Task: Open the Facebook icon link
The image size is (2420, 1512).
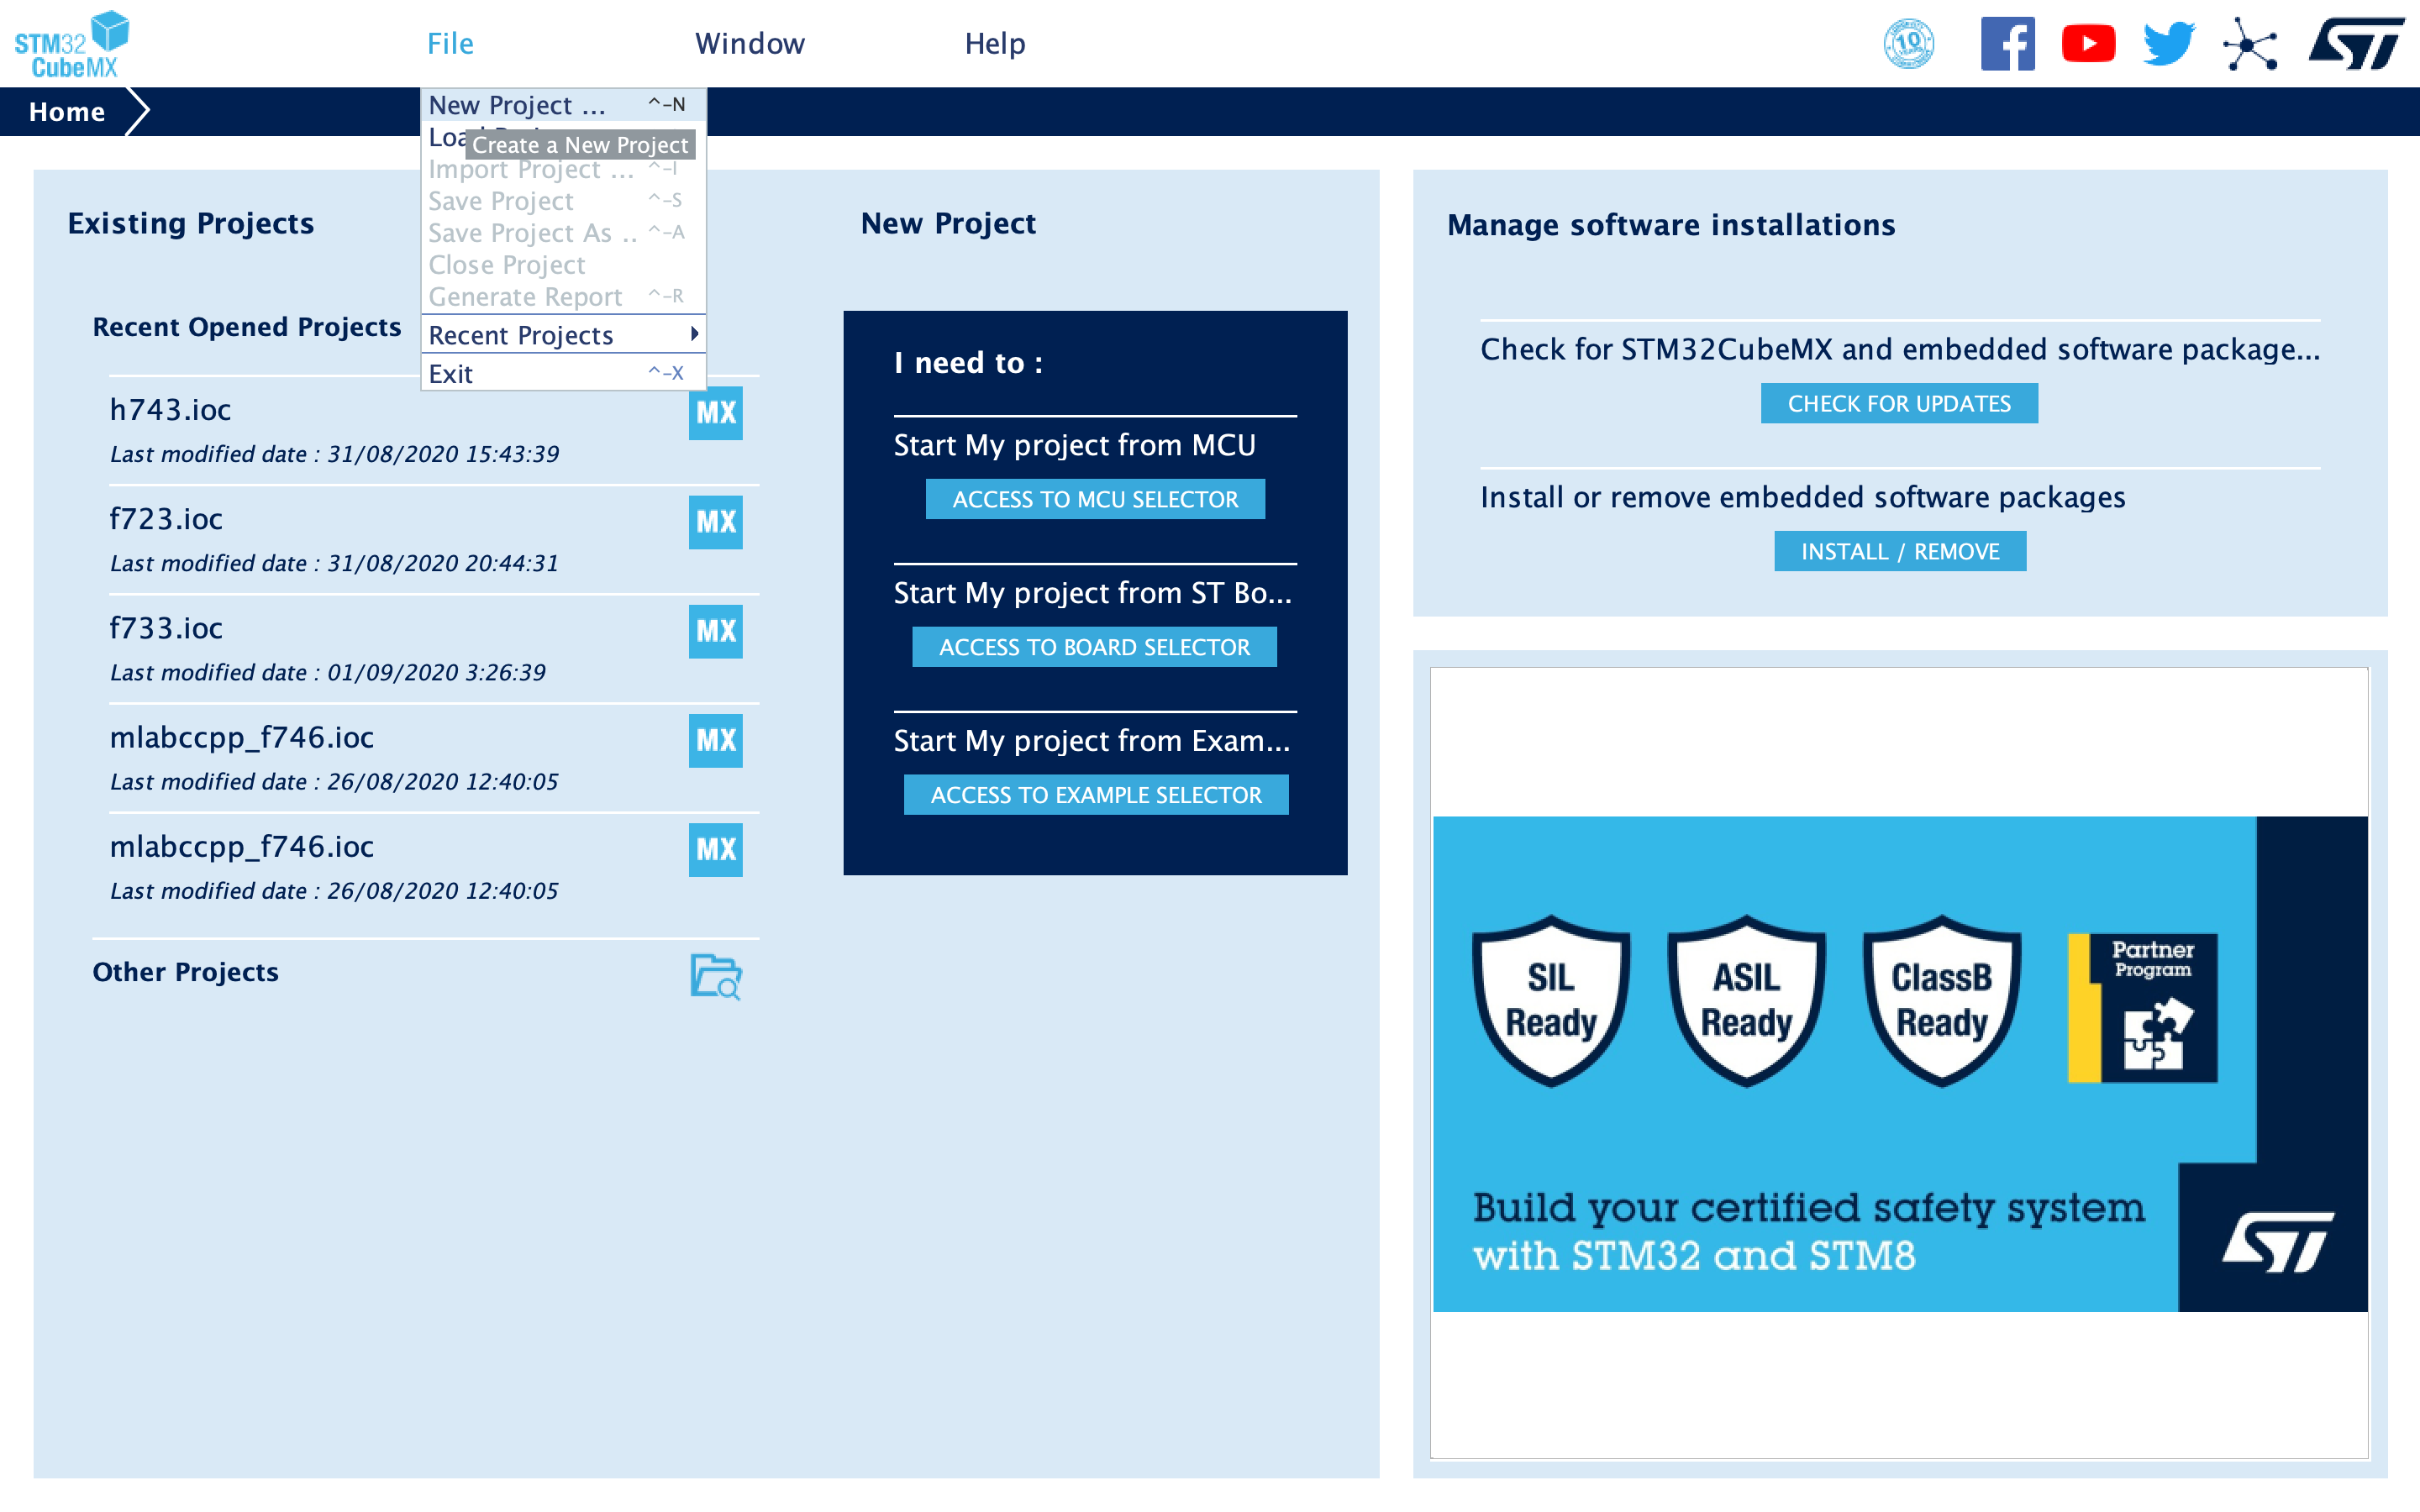Action: [x=2007, y=44]
